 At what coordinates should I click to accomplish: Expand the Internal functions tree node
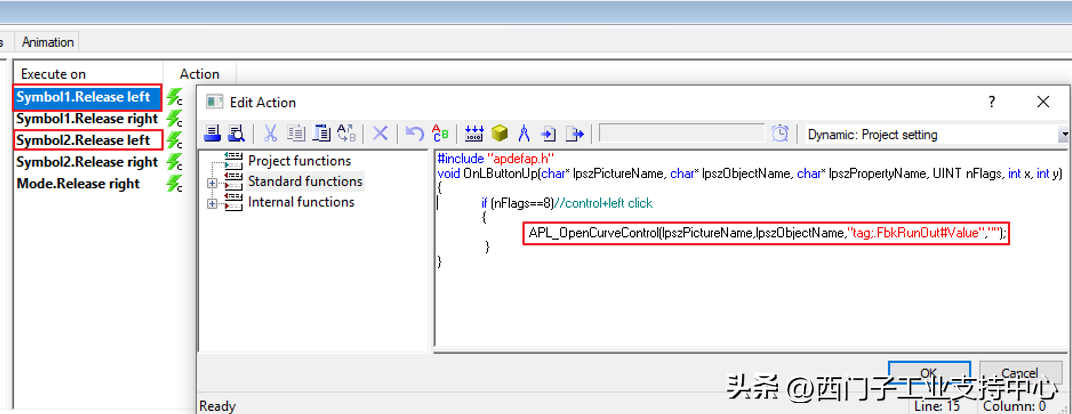pyautogui.click(x=212, y=204)
